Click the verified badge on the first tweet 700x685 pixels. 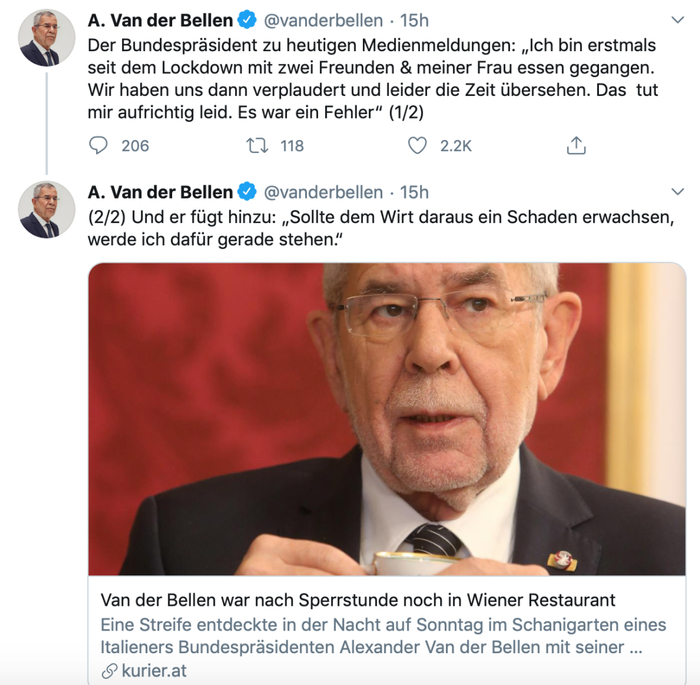(247, 20)
